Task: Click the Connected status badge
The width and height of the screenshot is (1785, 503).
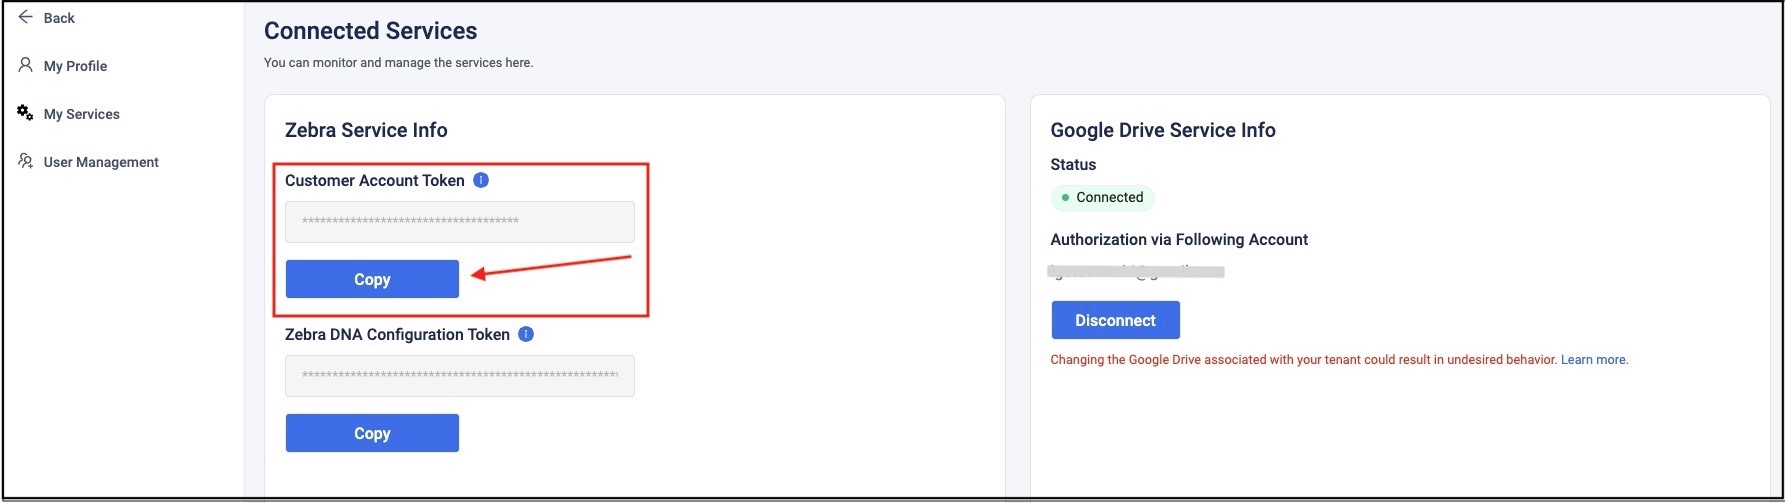Action: point(1103,198)
